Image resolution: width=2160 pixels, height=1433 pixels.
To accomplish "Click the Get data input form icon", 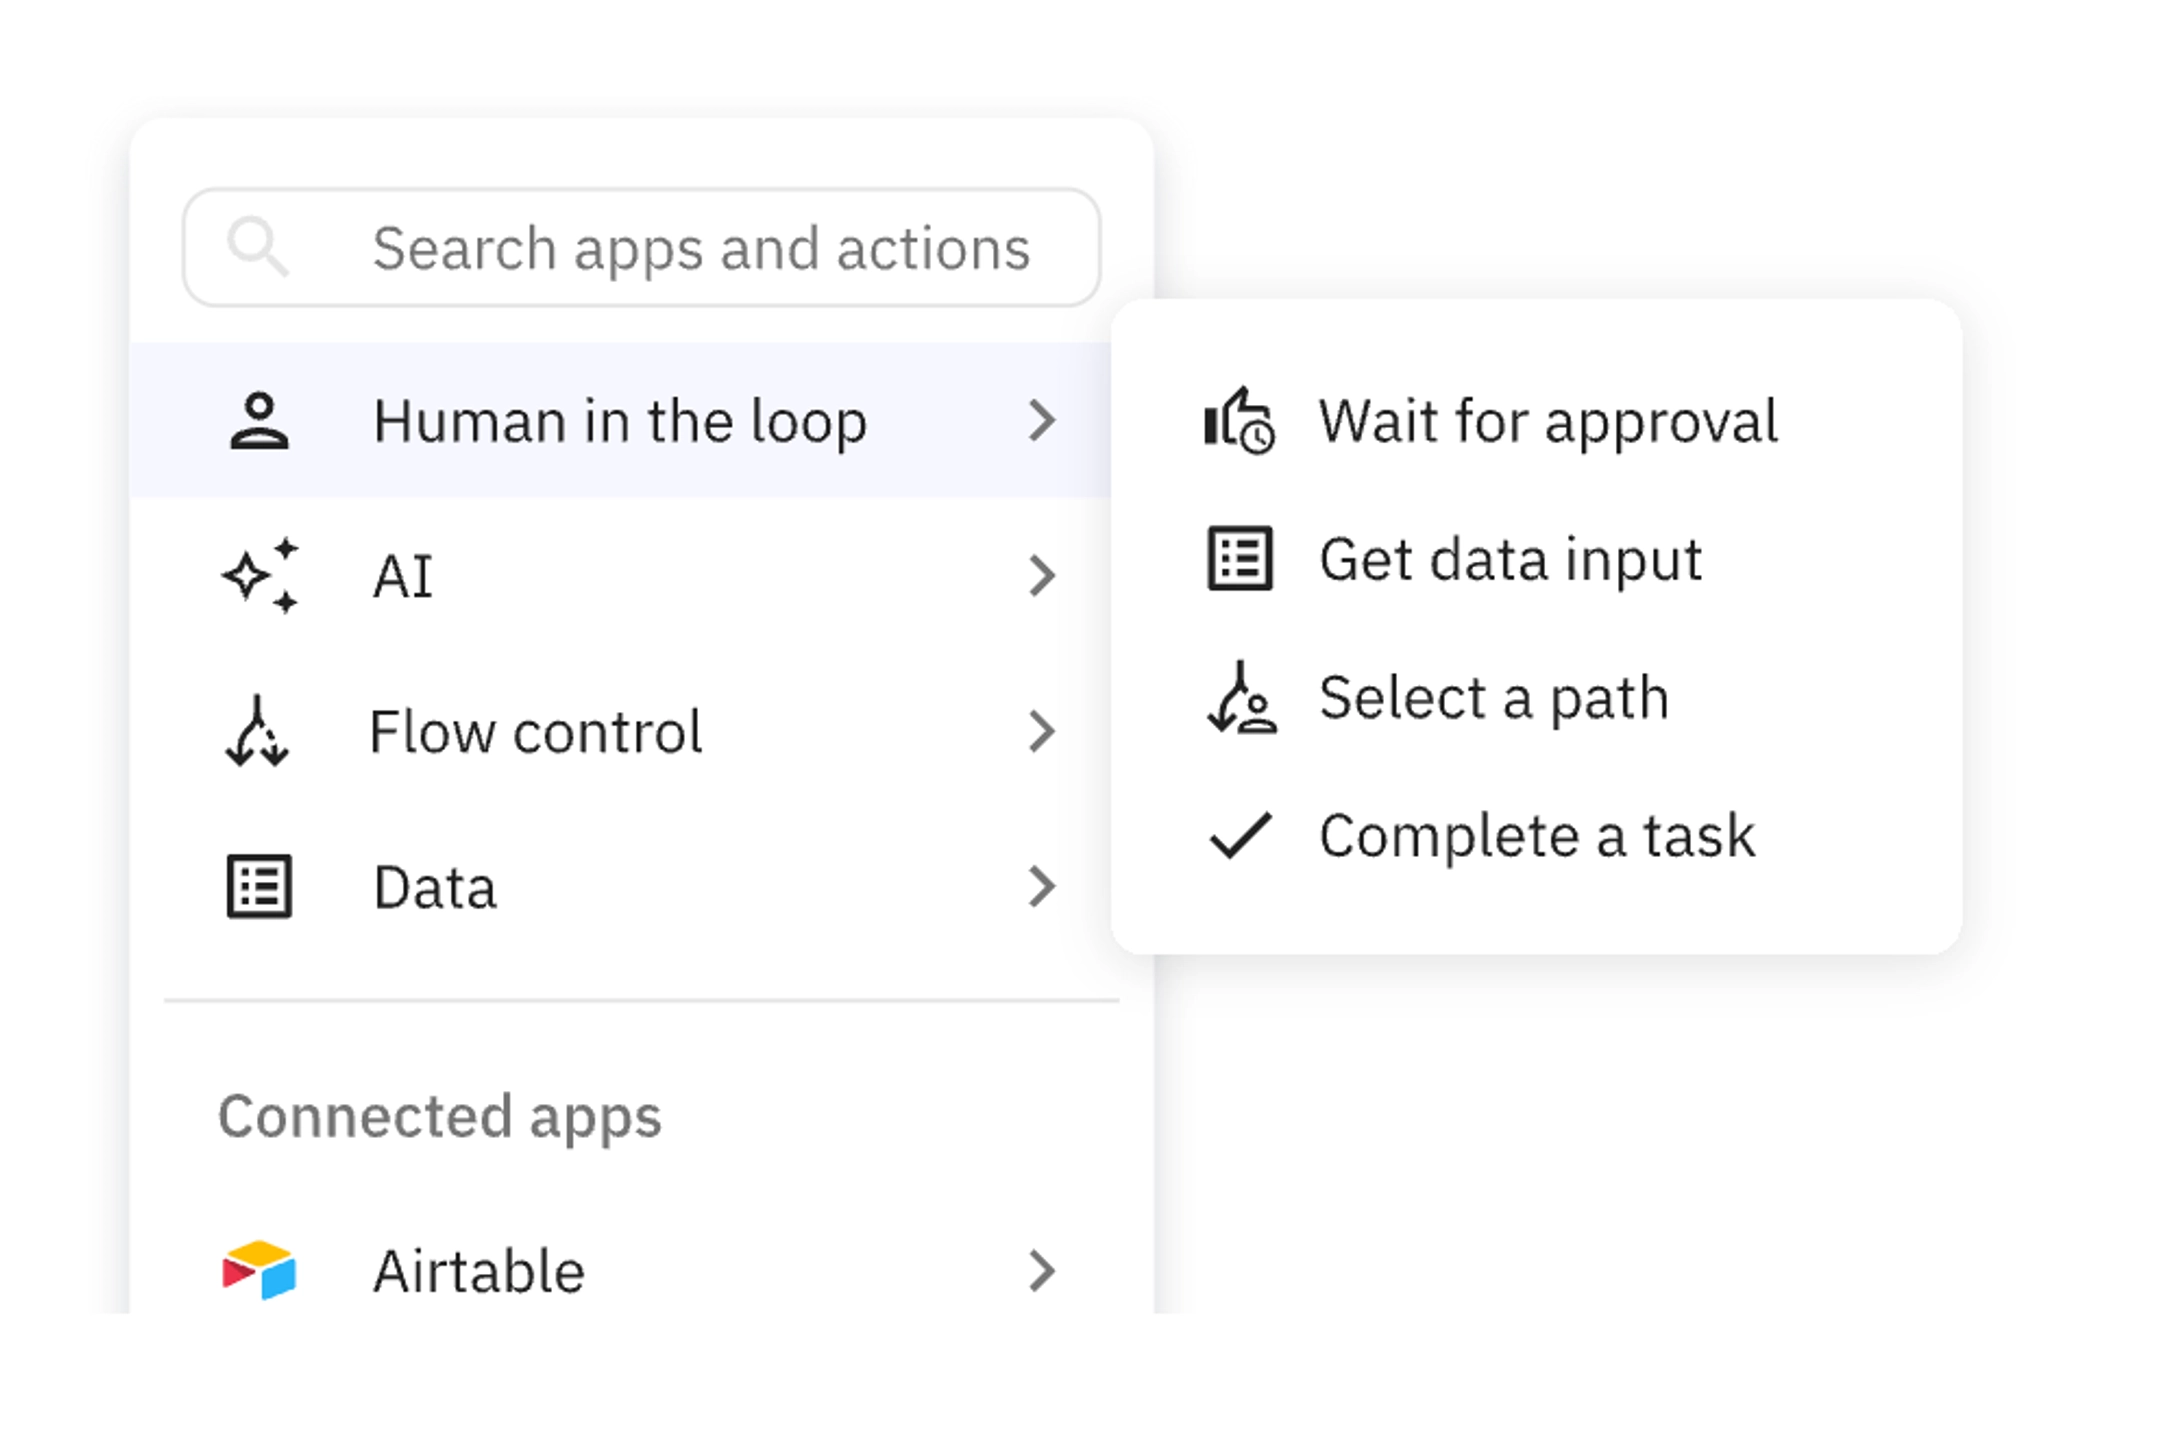I will tap(1240, 558).
